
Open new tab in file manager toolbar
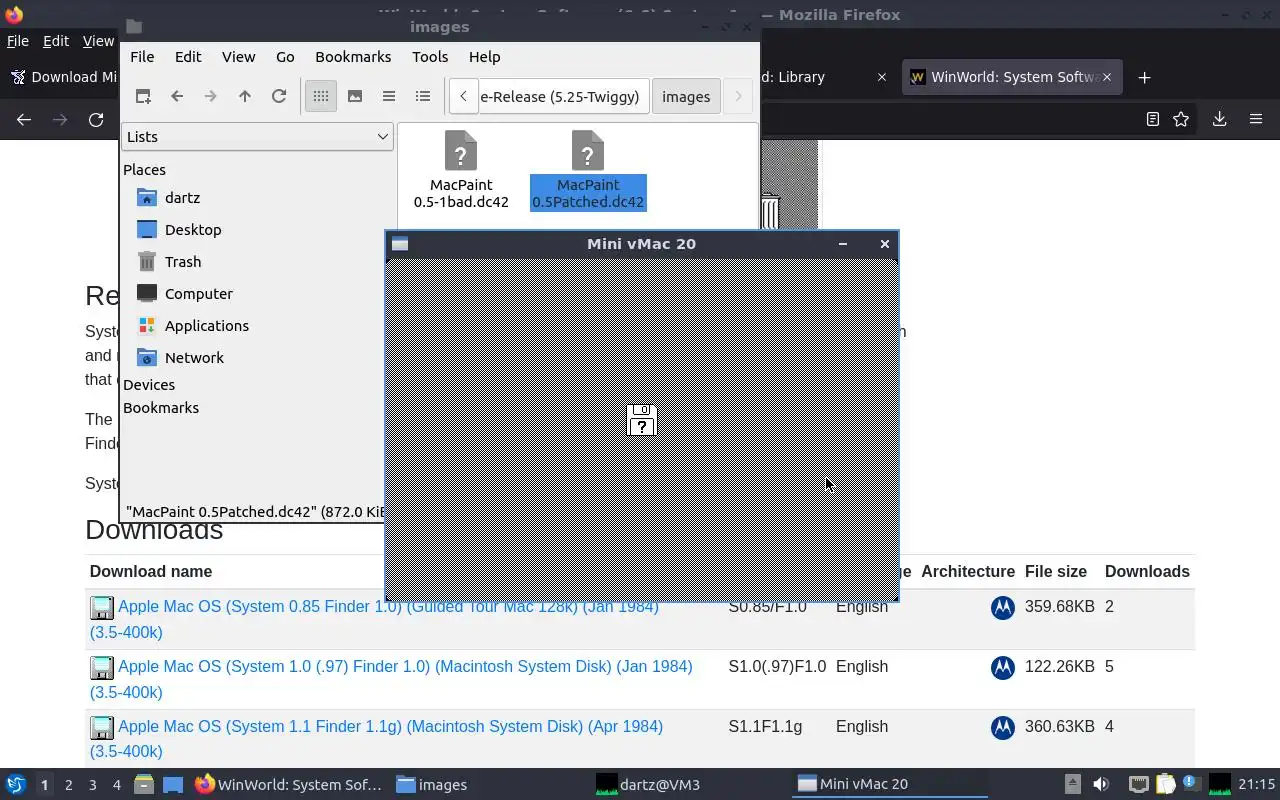143,96
